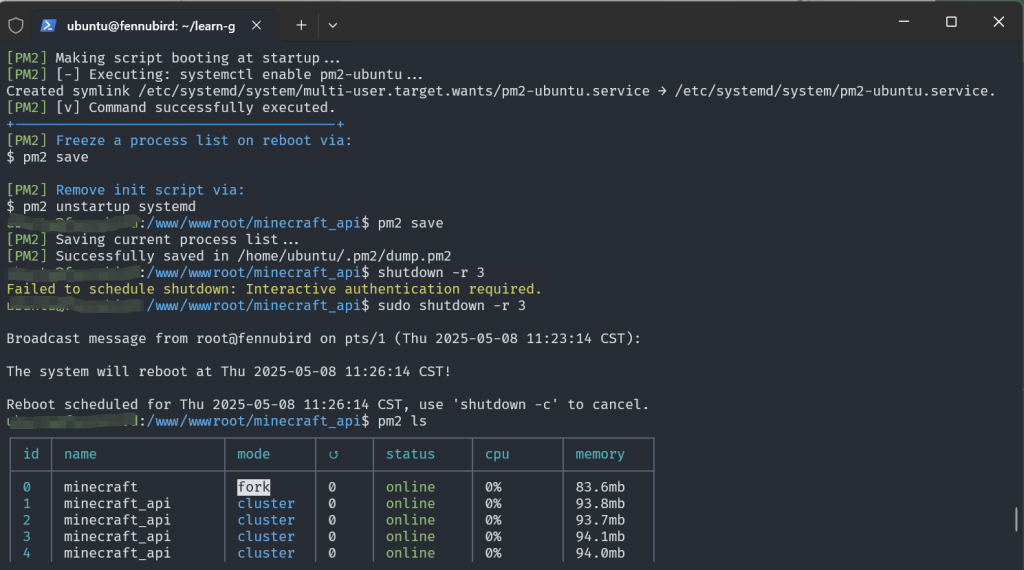1024x570 pixels.
Task: Click the restart-count arrow symbol in table header
Action: [x=333, y=454]
